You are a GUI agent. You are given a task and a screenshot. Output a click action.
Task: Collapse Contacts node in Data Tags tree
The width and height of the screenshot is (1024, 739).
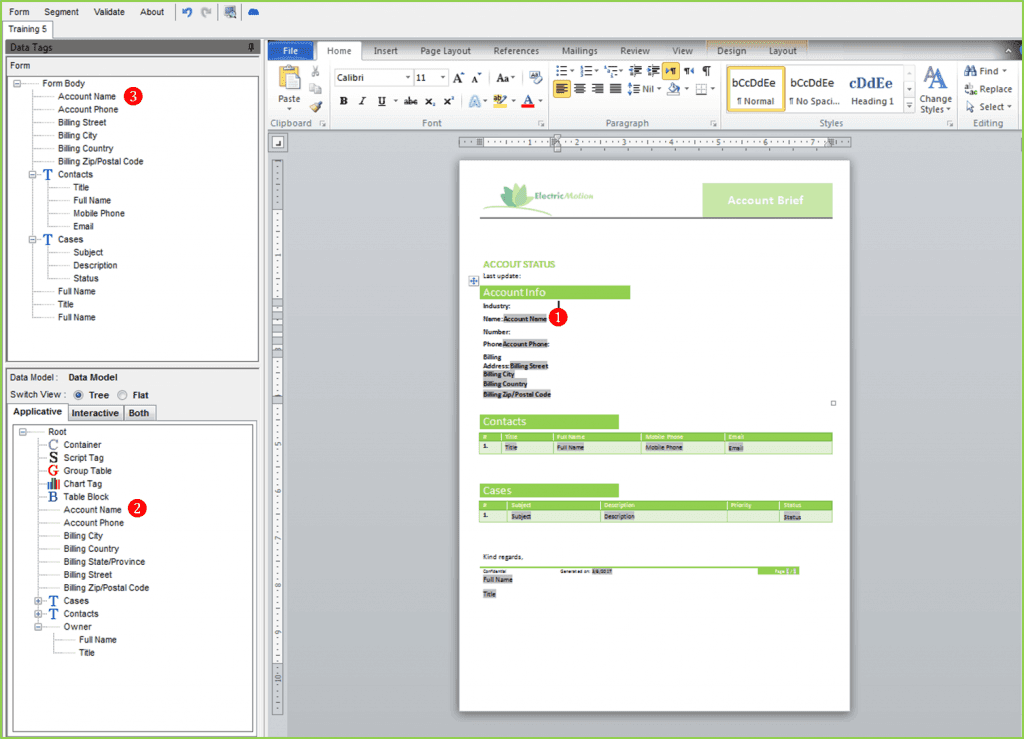[x=32, y=175]
